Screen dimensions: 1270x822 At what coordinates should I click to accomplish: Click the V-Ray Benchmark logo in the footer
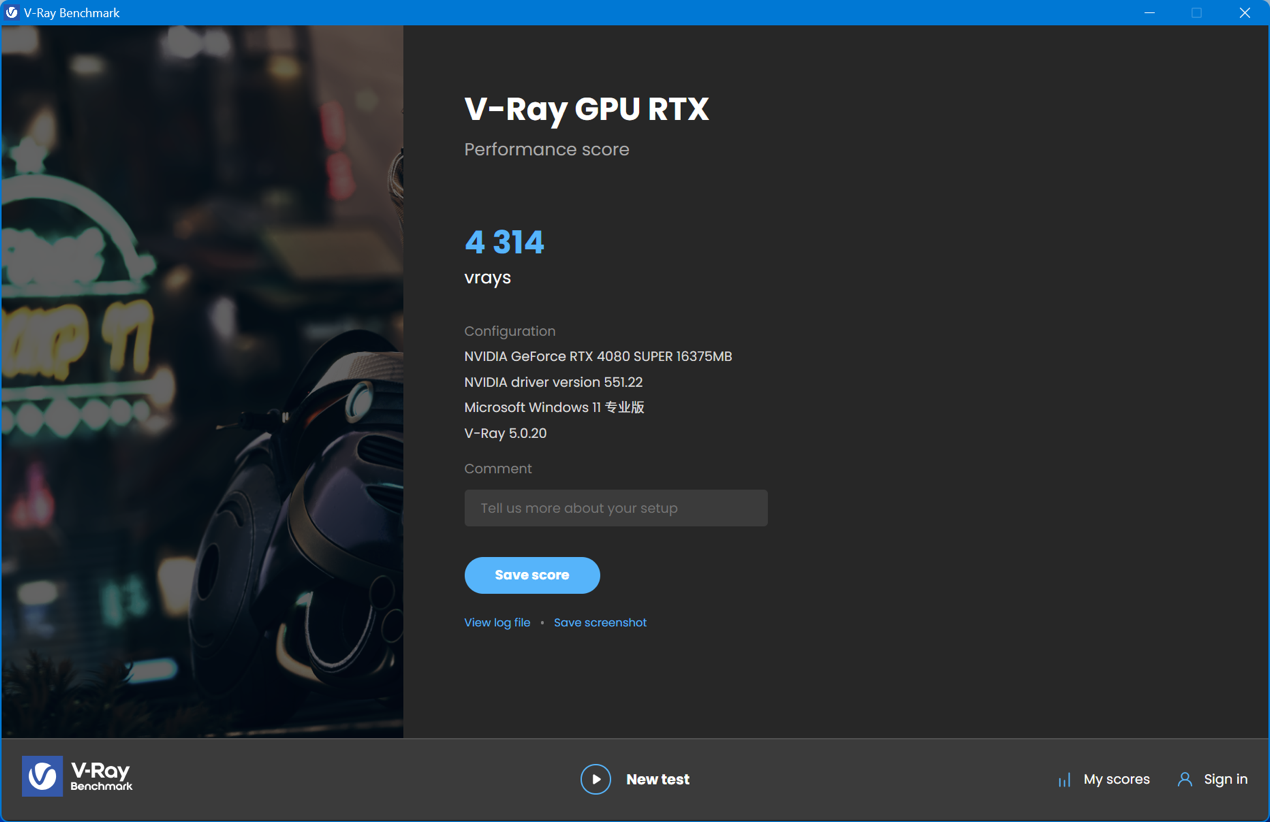pos(77,776)
